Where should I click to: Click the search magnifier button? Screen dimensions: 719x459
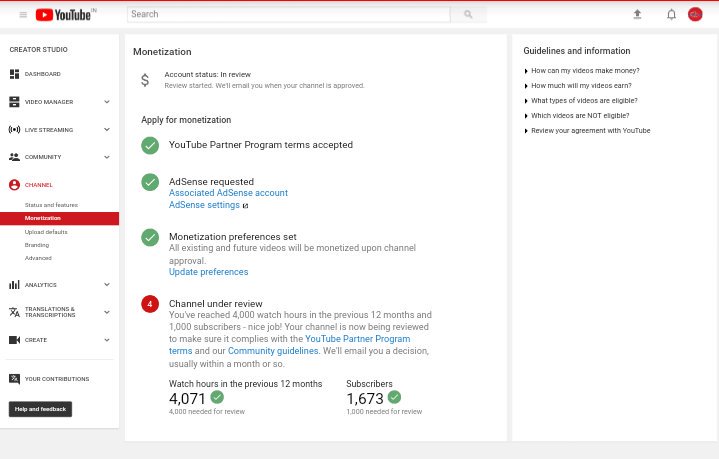pyautogui.click(x=468, y=14)
